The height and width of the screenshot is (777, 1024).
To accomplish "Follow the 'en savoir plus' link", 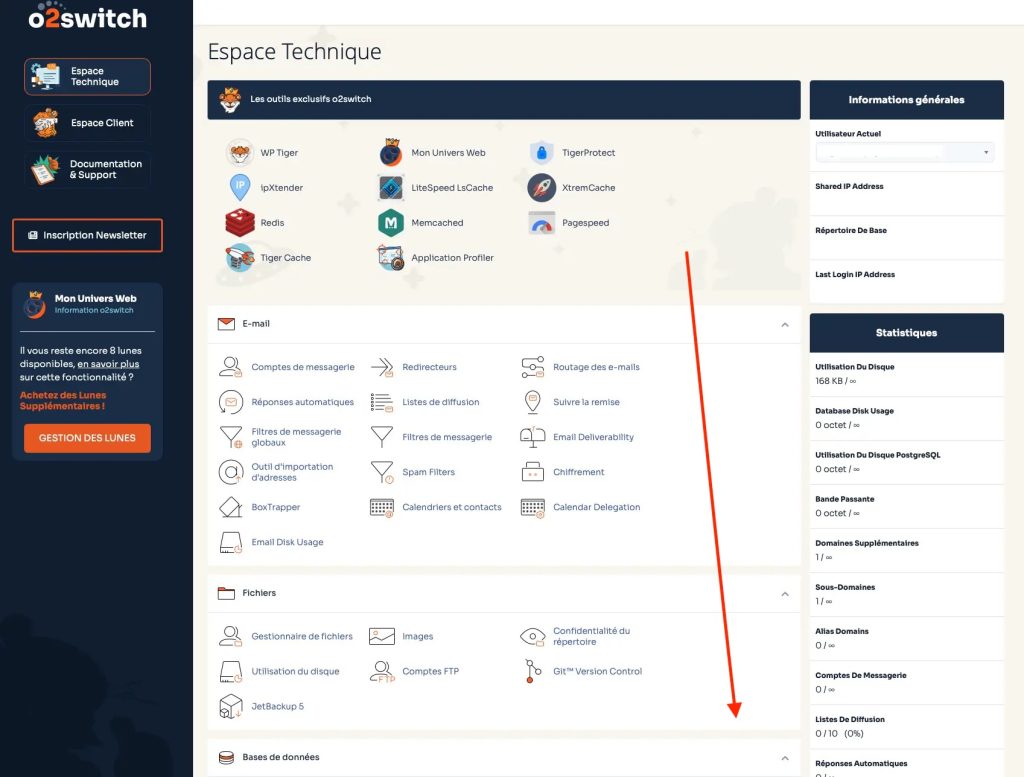I will click(108, 364).
